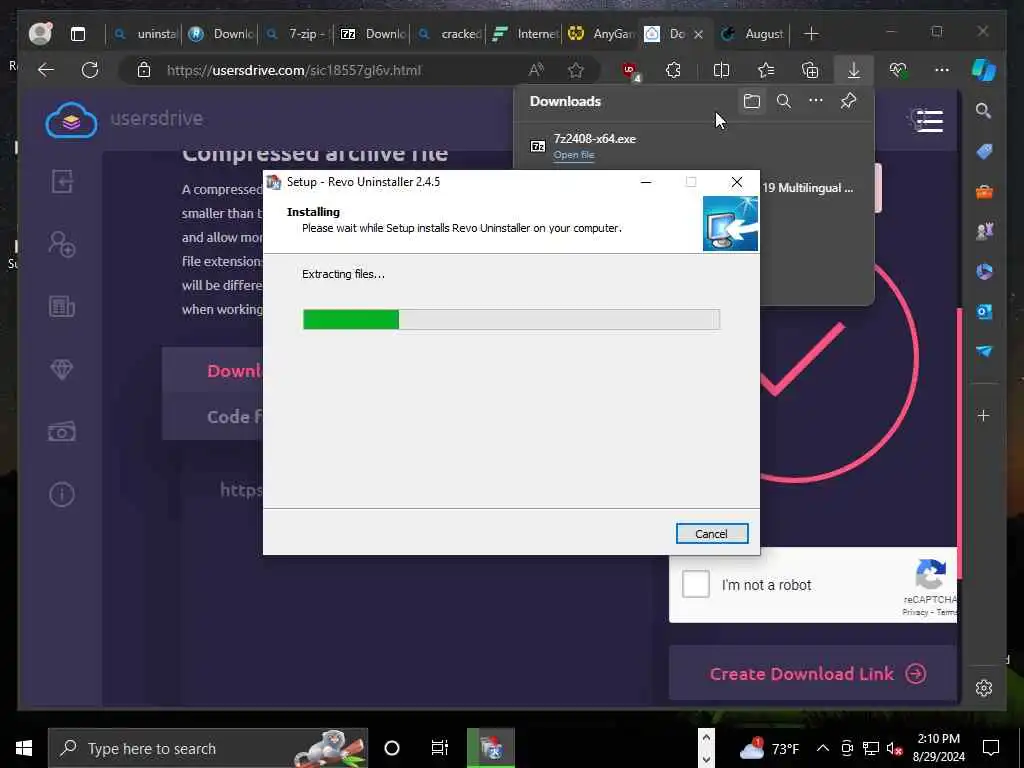
Task: Open more options in Downloads panel
Action: click(x=816, y=101)
